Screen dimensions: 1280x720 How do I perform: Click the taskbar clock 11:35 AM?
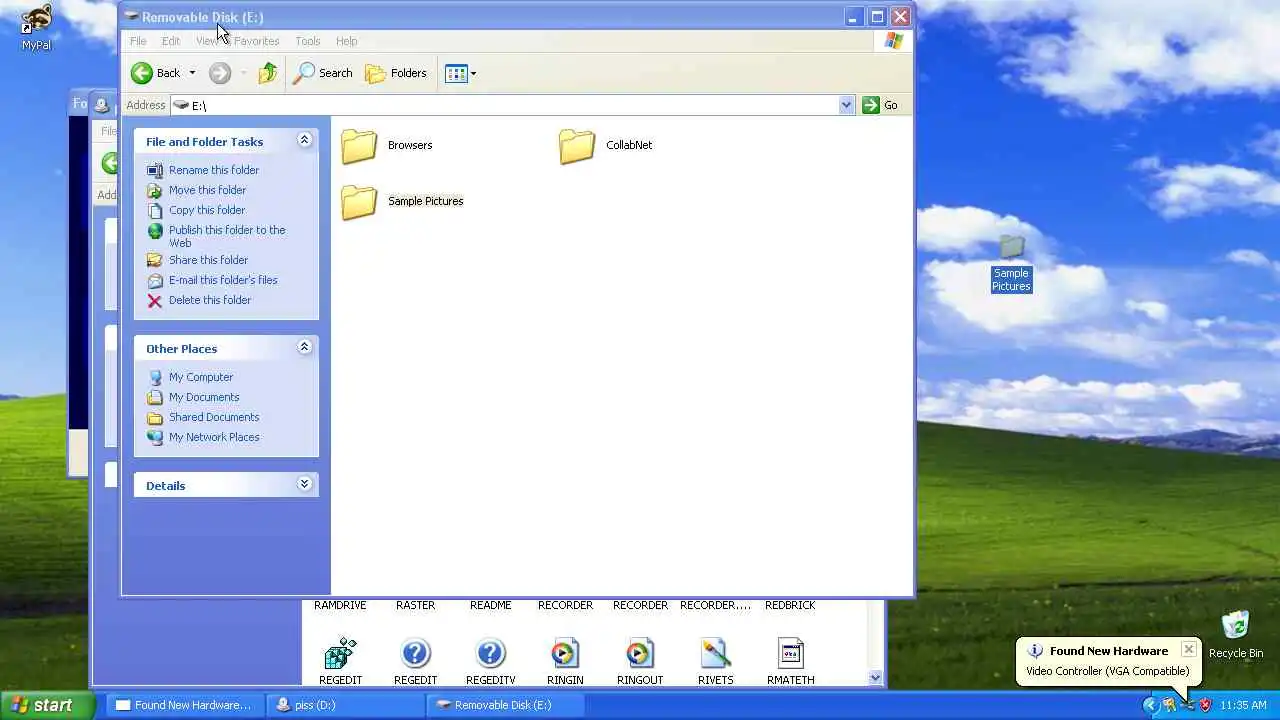coord(1243,705)
